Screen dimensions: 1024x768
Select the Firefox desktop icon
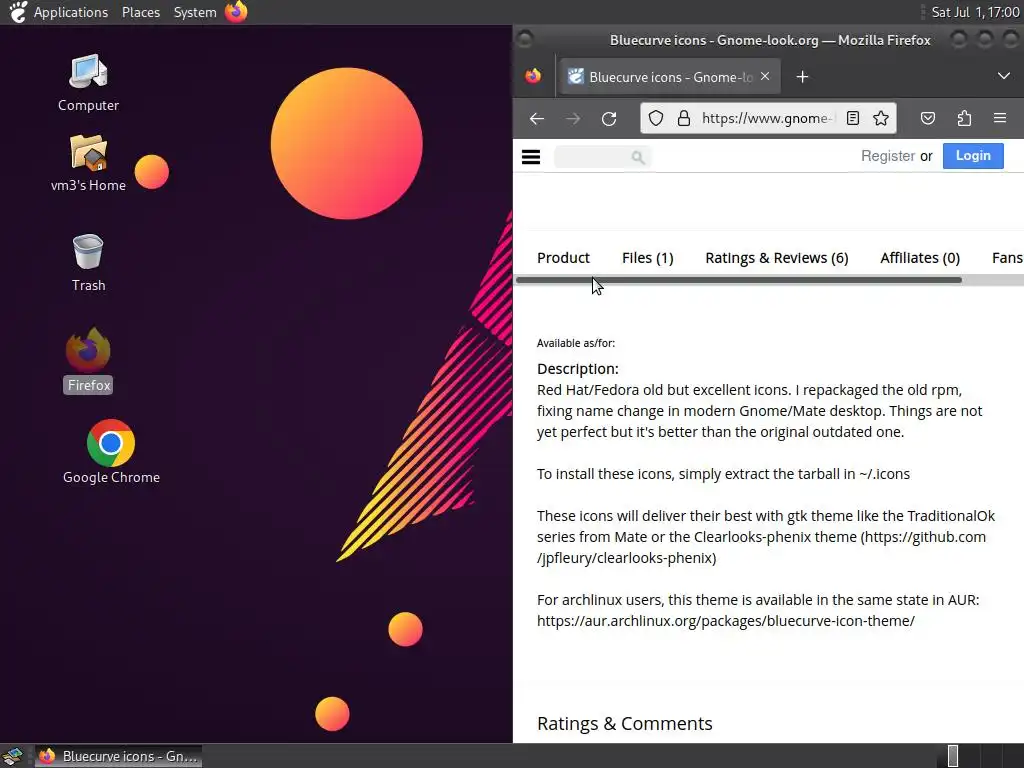click(x=88, y=360)
